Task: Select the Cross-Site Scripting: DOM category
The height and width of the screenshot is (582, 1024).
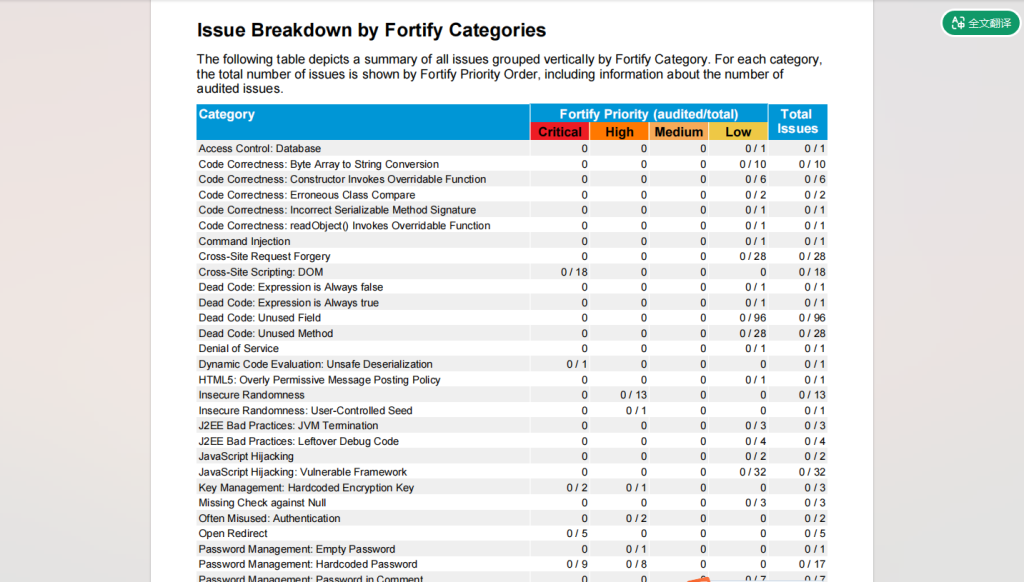Action: (260, 272)
